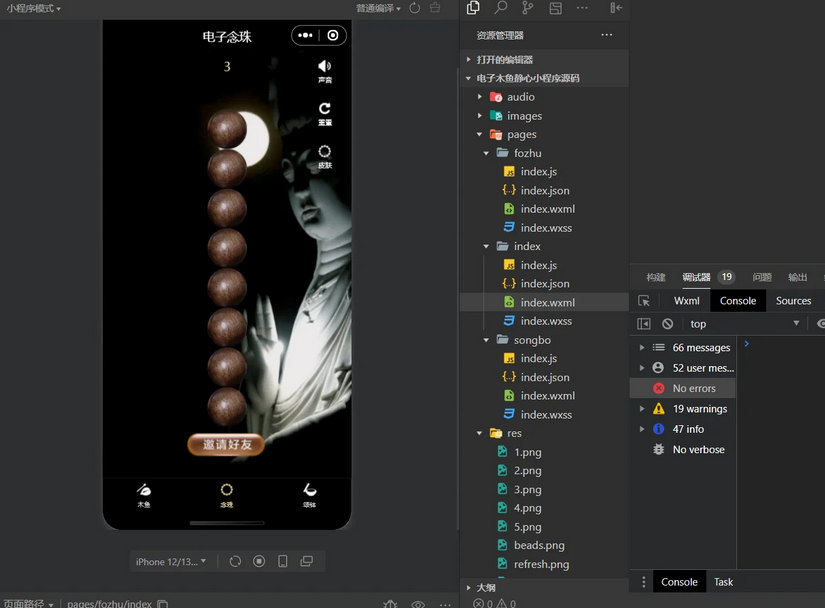Open beads.png in the res folder
Screen dimensions: 825x609
[538, 545]
